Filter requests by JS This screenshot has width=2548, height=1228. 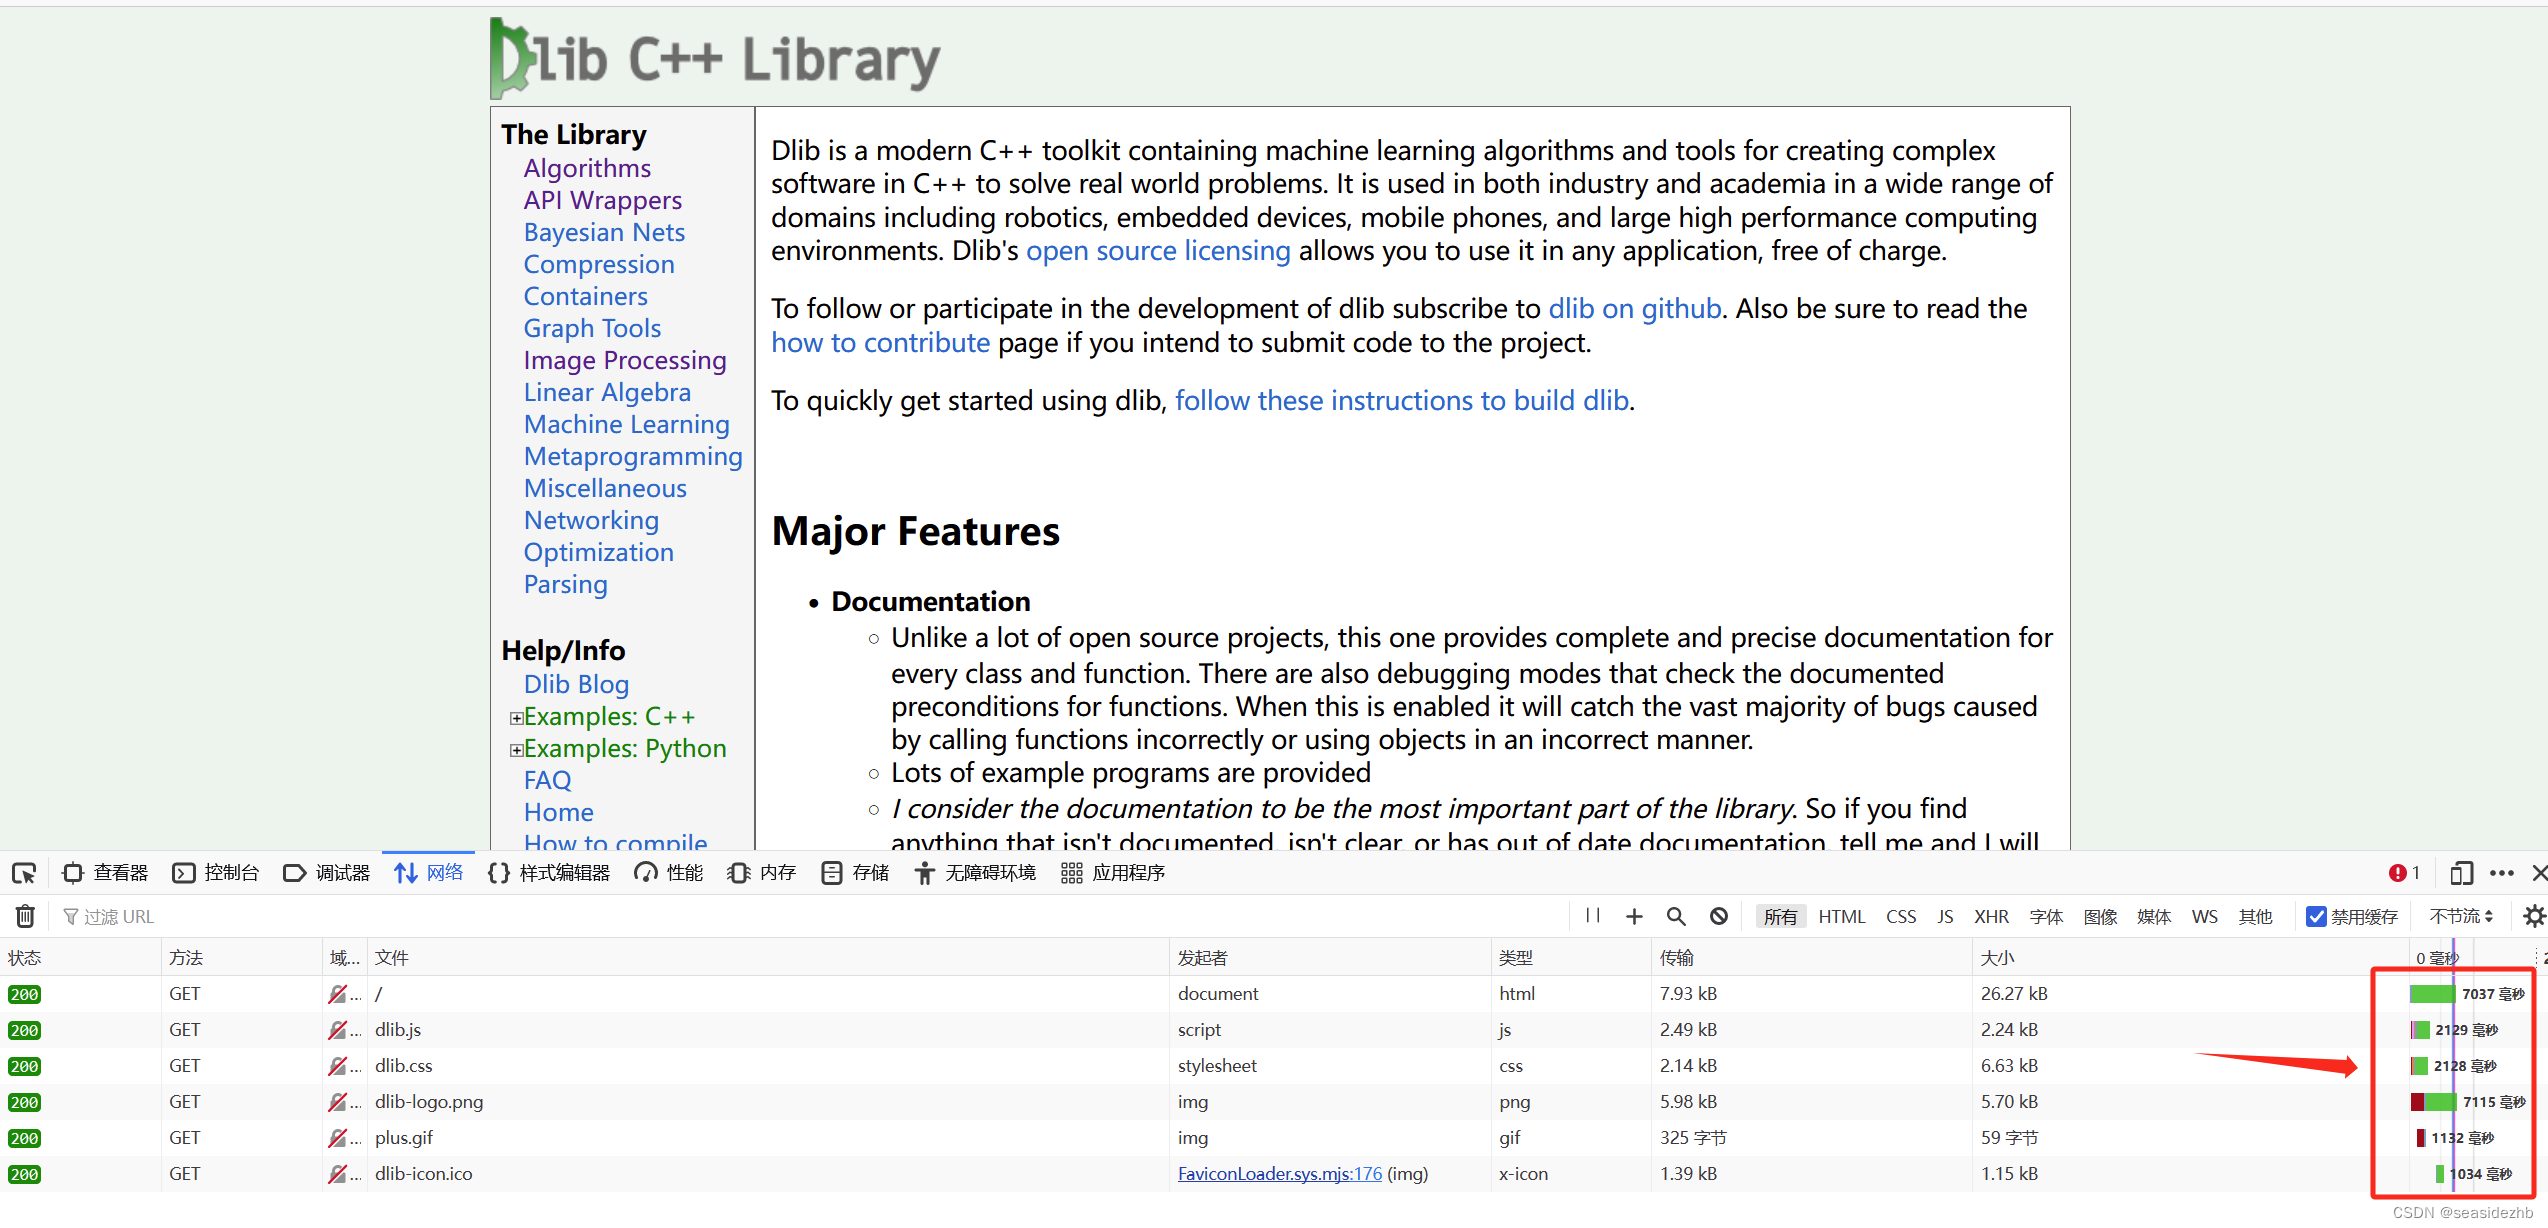tap(1945, 916)
